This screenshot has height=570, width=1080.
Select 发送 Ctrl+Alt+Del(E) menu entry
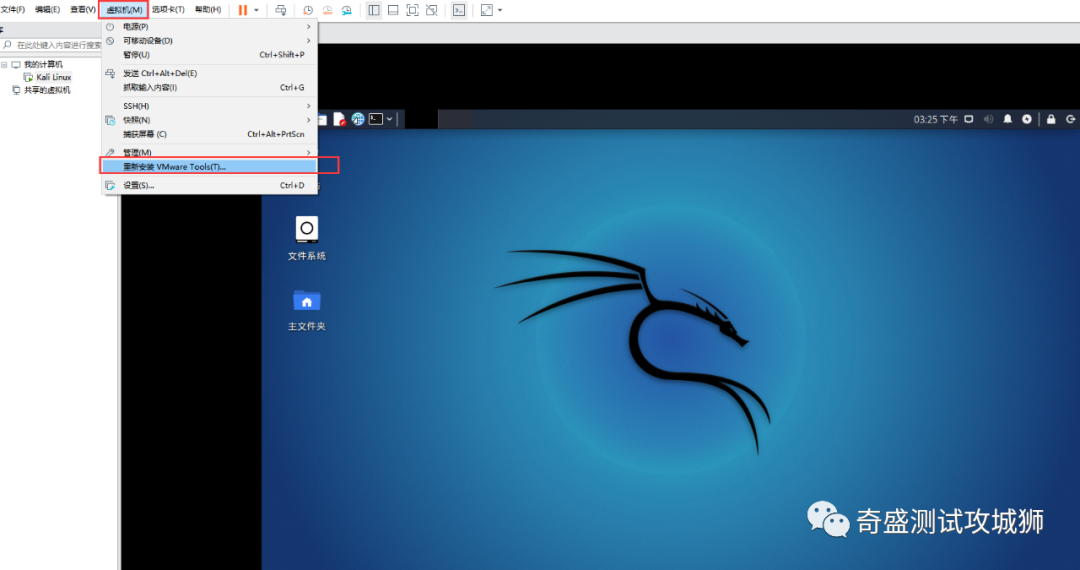click(209, 73)
